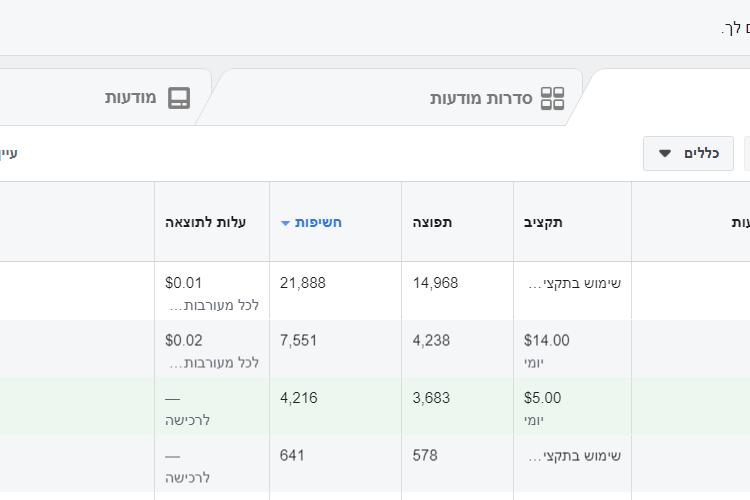Switch to the מודעות tab
The width and height of the screenshot is (750, 500).
[131, 98]
